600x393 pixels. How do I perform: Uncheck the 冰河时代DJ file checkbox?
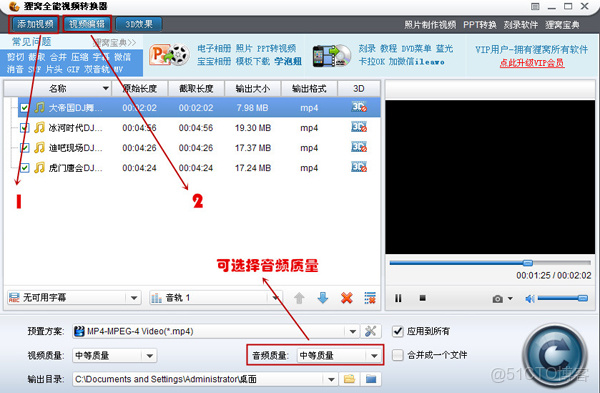[x=24, y=128]
